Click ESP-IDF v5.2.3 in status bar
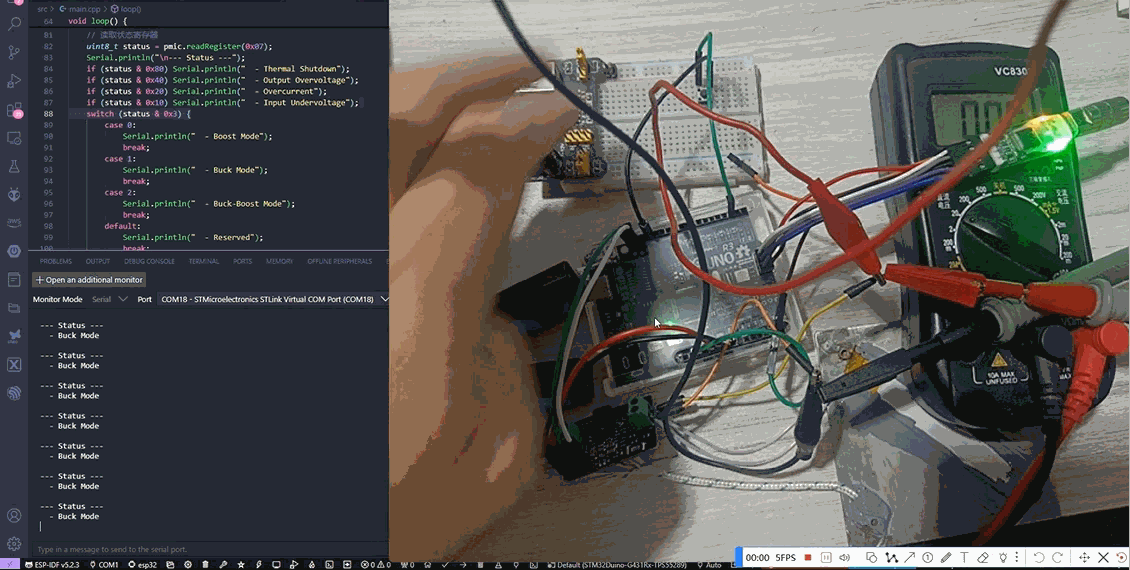1130x570 pixels. click(x=56, y=565)
